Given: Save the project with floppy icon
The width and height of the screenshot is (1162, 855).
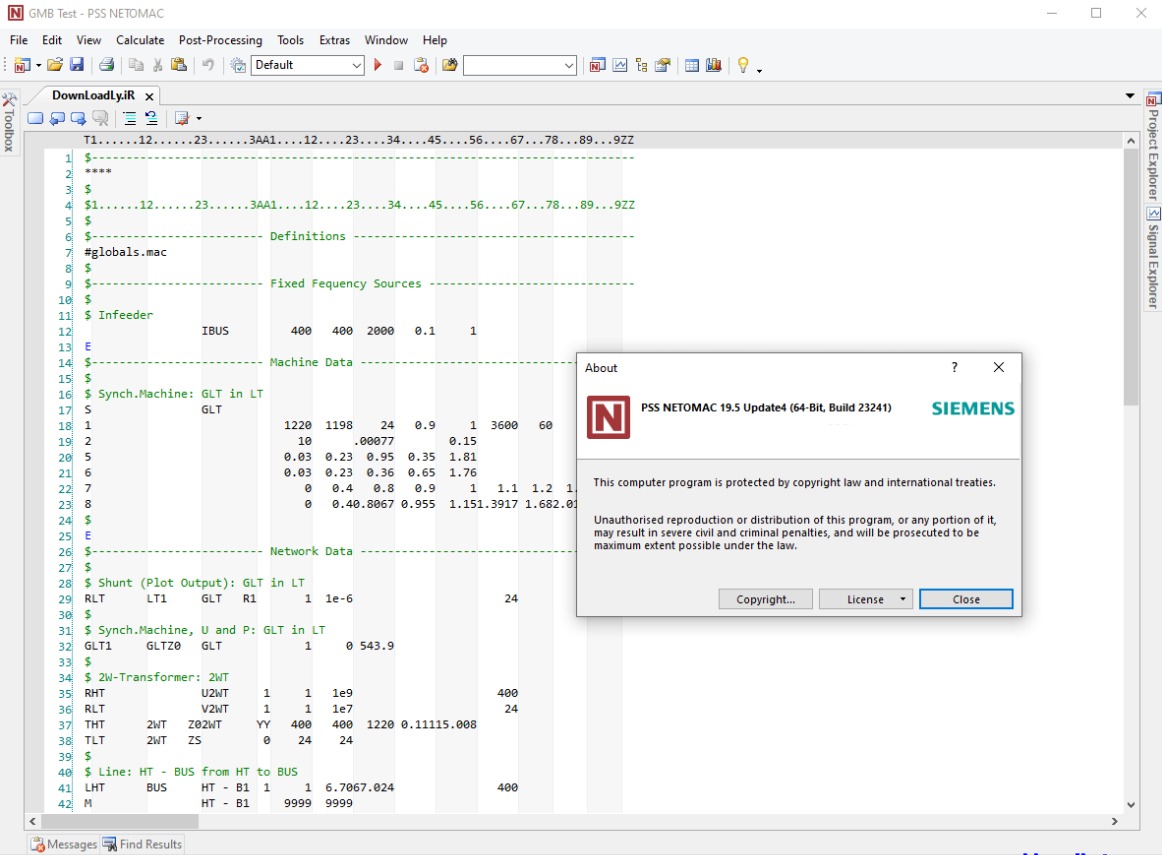Looking at the screenshot, I should pyautogui.click(x=76, y=65).
